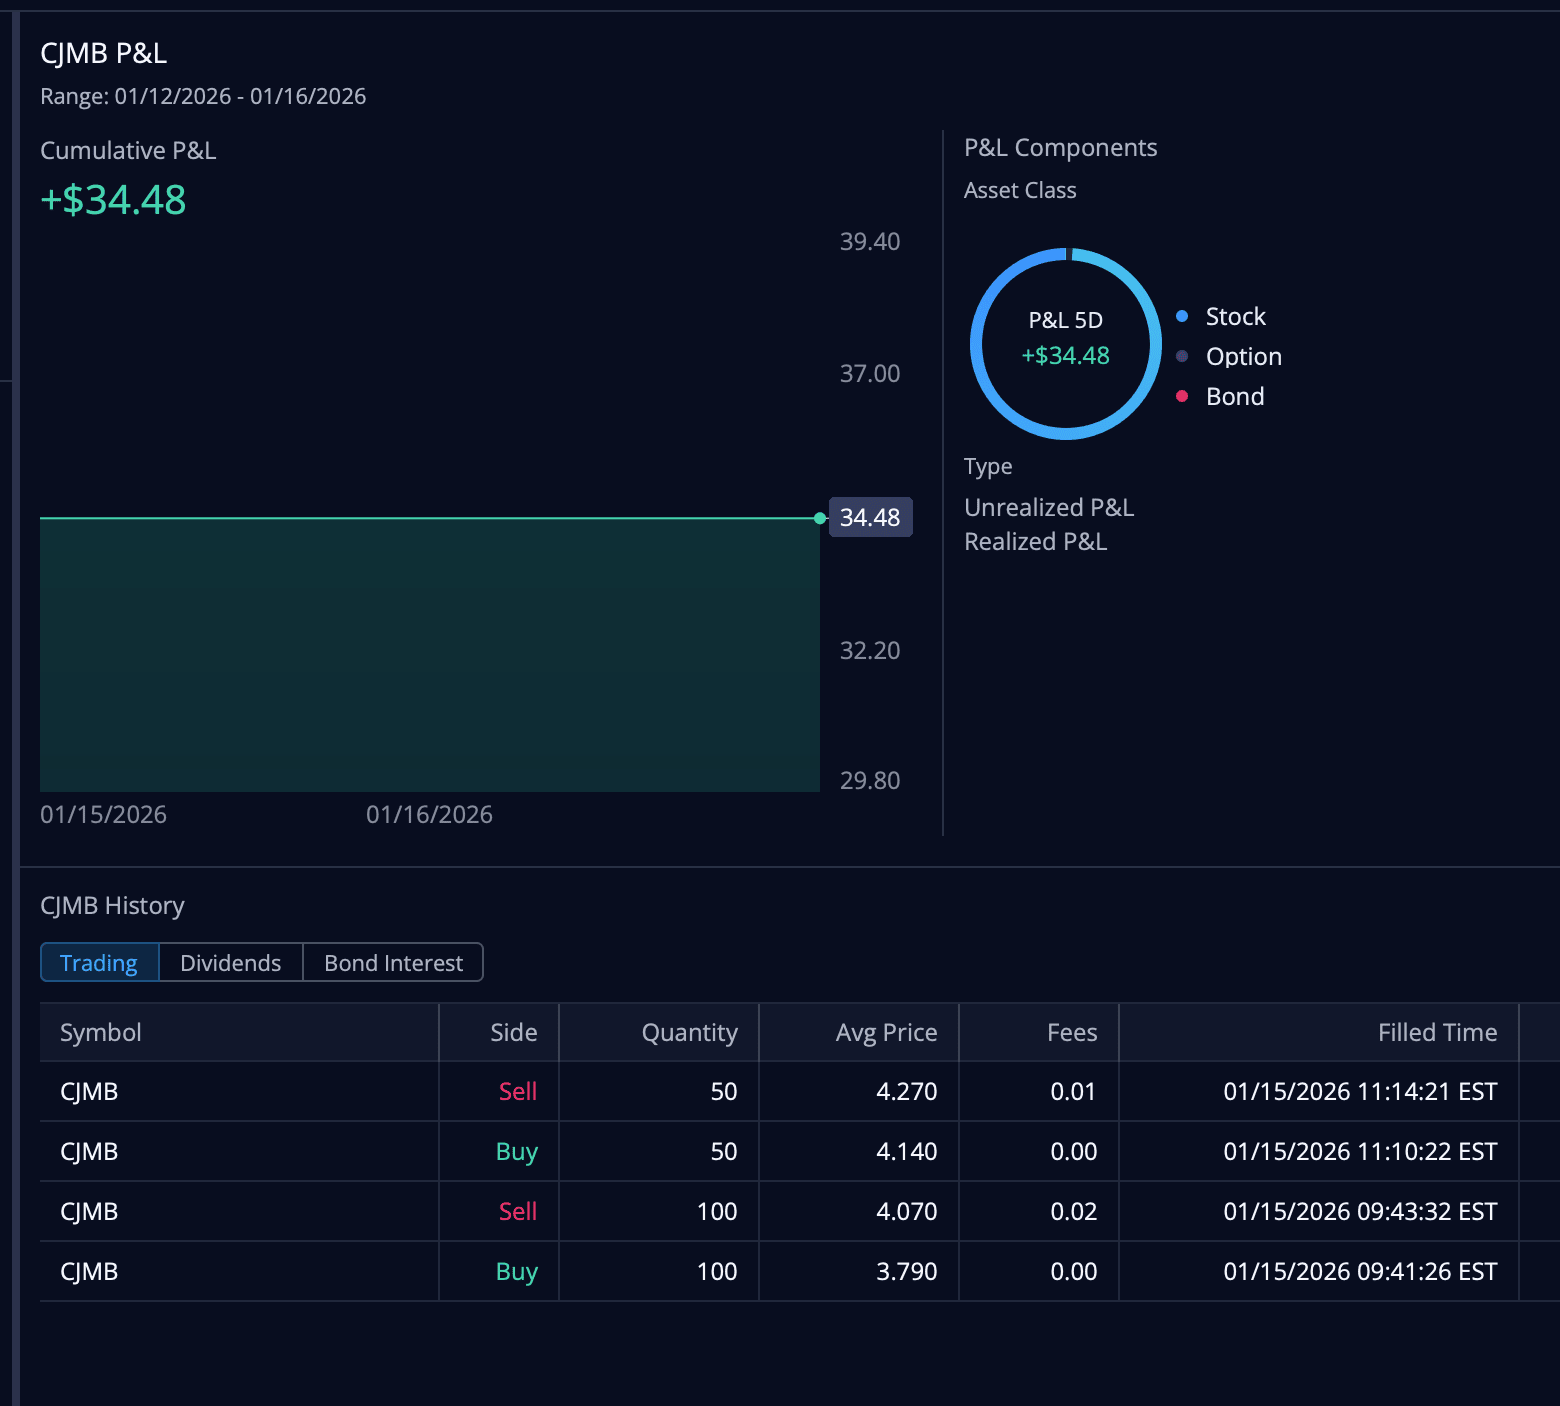Toggle the Option legend label
This screenshot has height=1406, width=1560.
tap(1243, 356)
